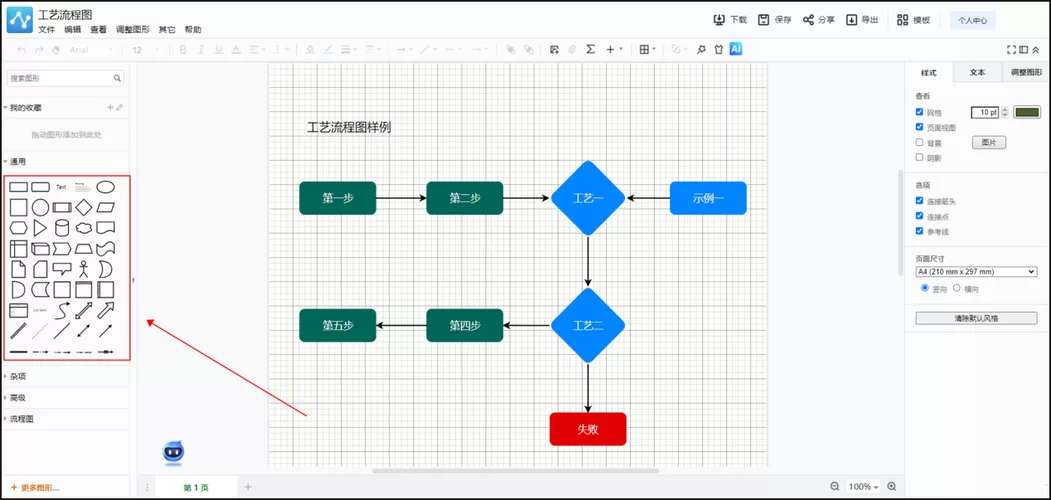Click 清除默认风格 button
Viewport: 1051px width, 500px height.
[976, 318]
